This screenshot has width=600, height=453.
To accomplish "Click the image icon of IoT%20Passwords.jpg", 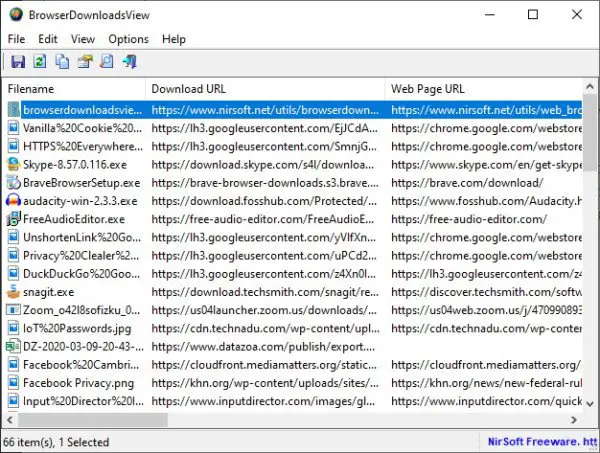I will click(x=13, y=328).
